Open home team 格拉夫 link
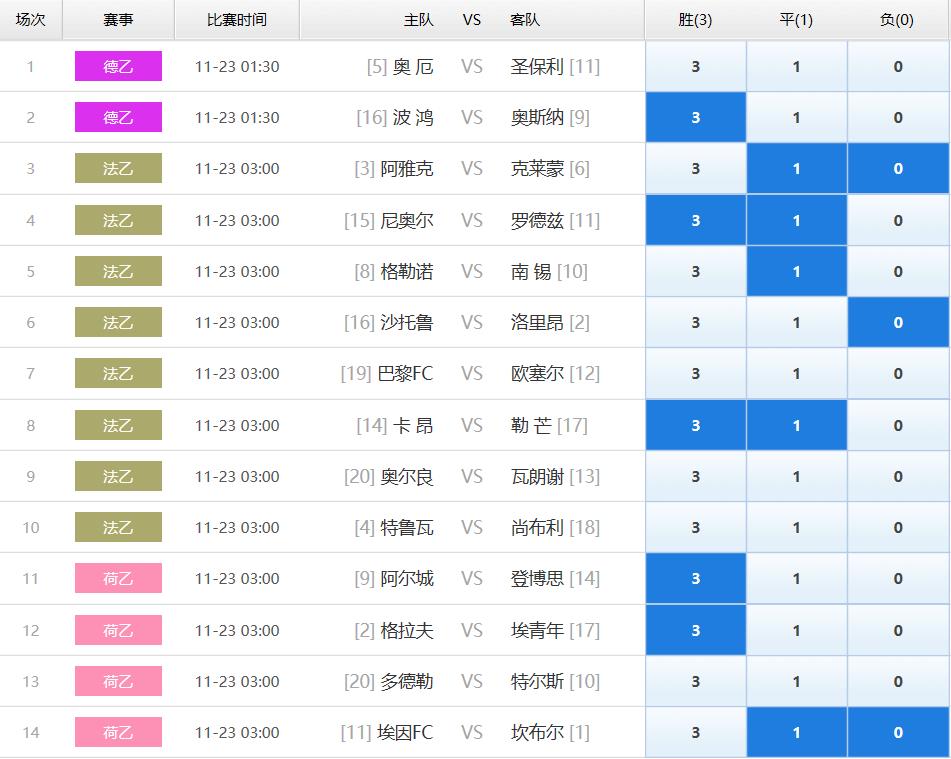951x759 pixels. (x=407, y=630)
